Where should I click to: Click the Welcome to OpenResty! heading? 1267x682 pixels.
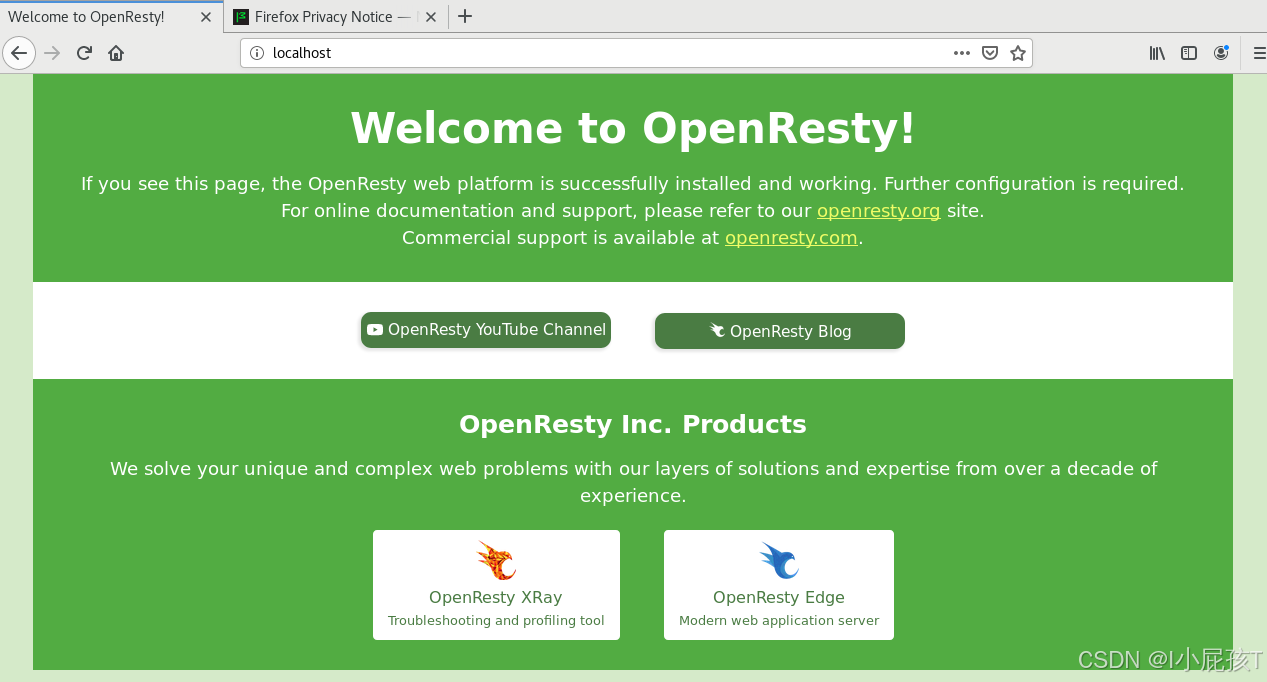(633, 128)
